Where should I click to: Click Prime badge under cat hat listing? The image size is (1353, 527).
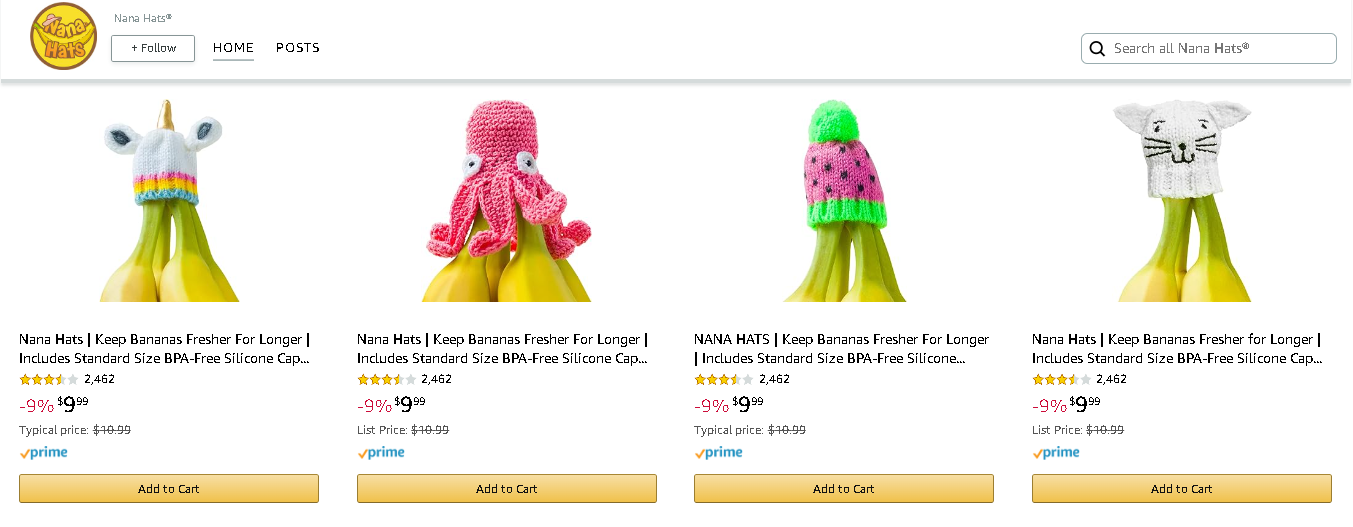coord(1056,453)
